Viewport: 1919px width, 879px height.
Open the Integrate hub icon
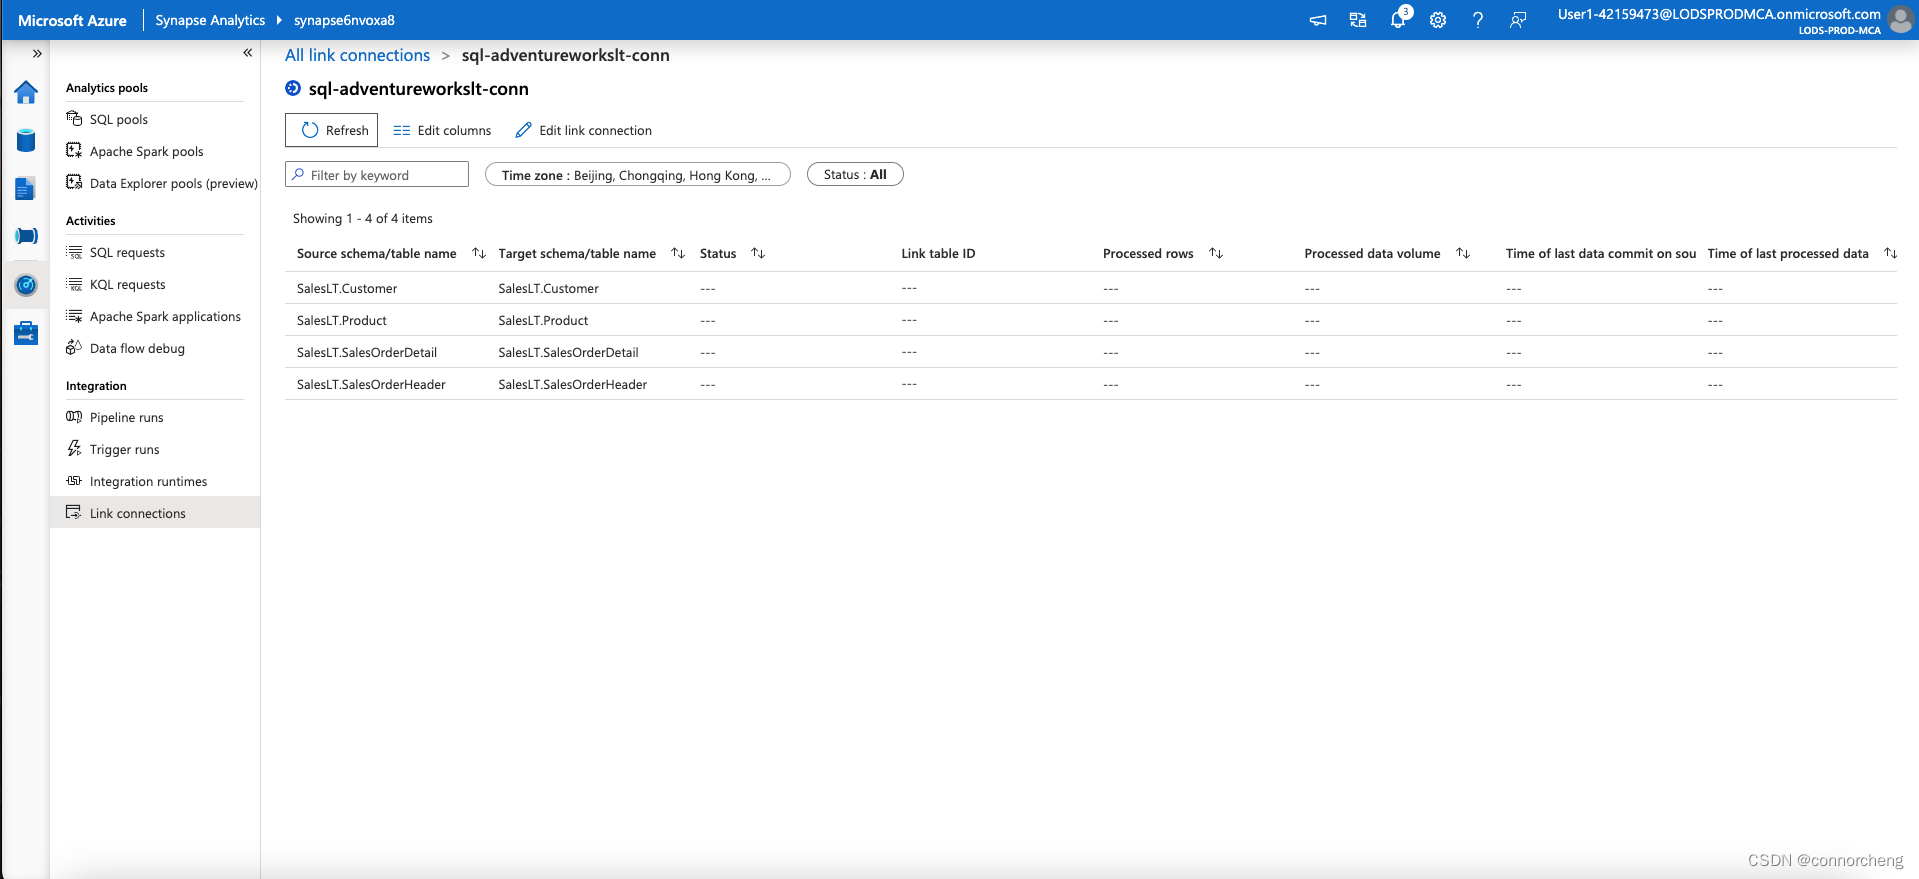[x=26, y=236]
